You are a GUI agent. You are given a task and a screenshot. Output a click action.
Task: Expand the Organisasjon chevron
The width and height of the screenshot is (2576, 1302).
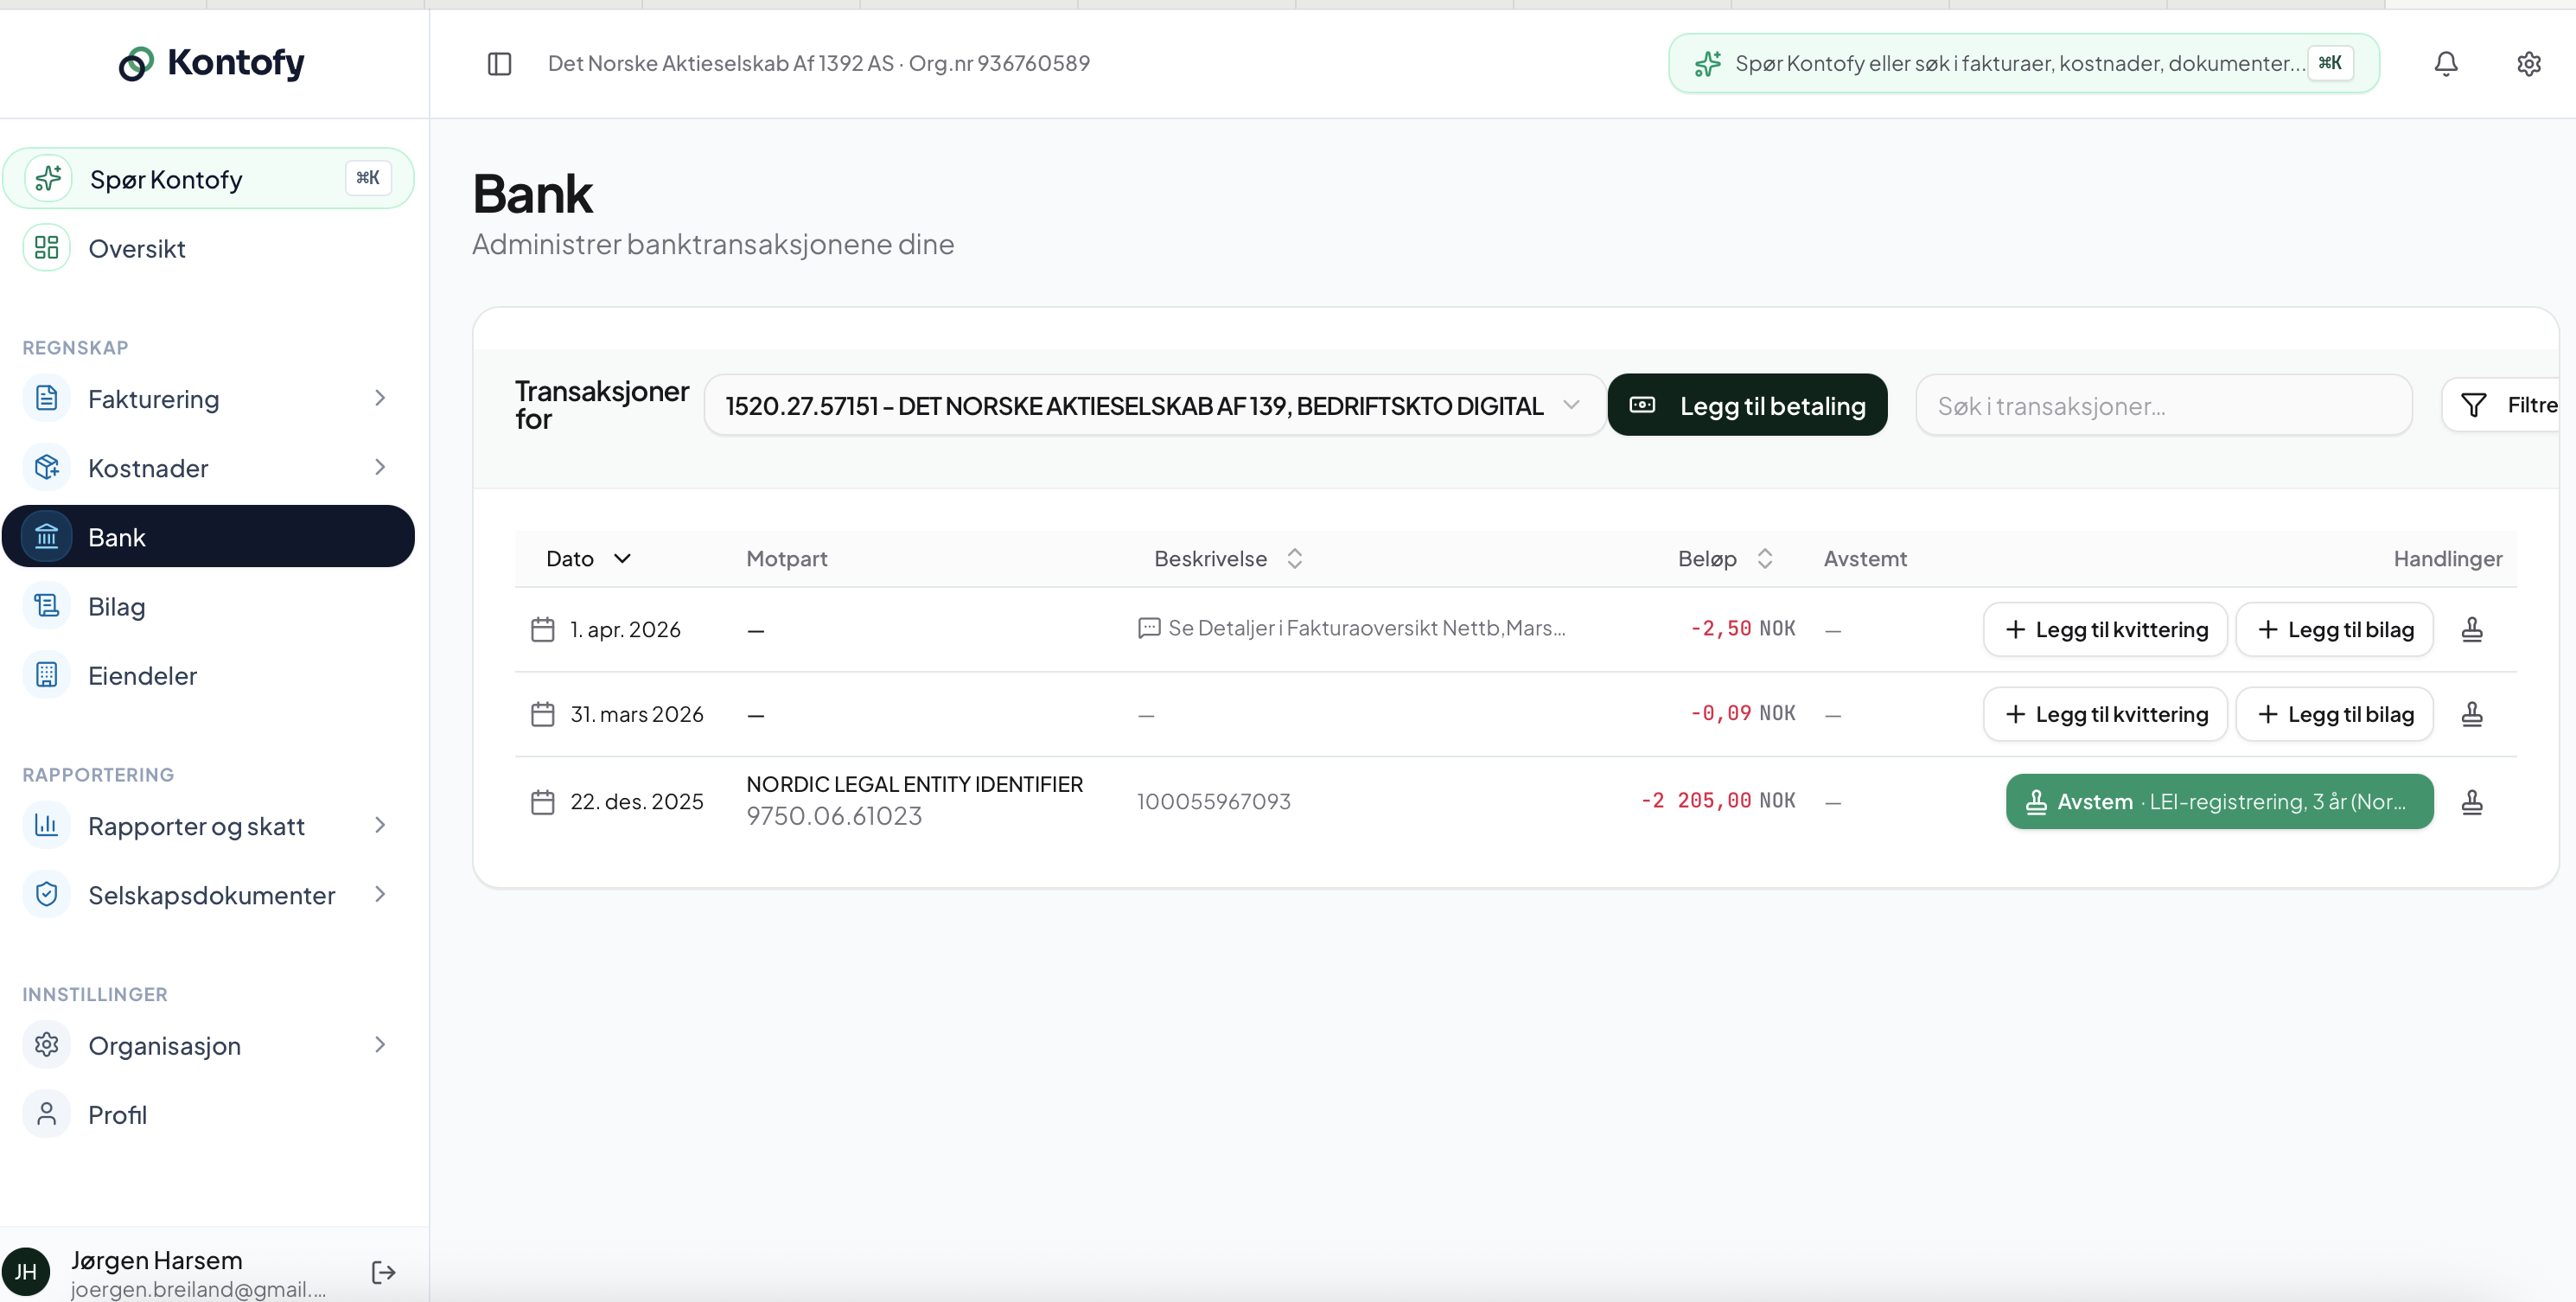tap(380, 1044)
